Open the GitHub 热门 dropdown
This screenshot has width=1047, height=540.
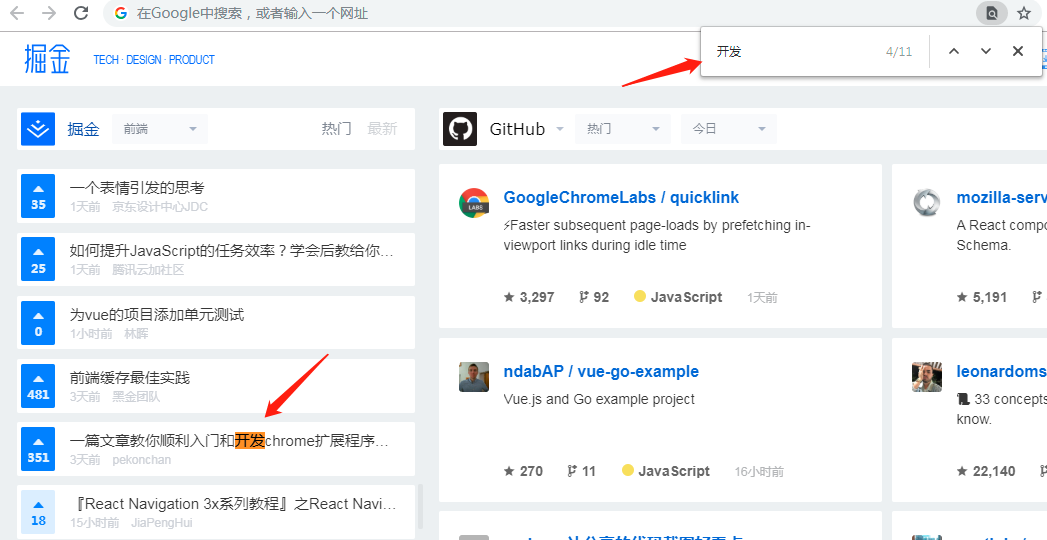622,129
